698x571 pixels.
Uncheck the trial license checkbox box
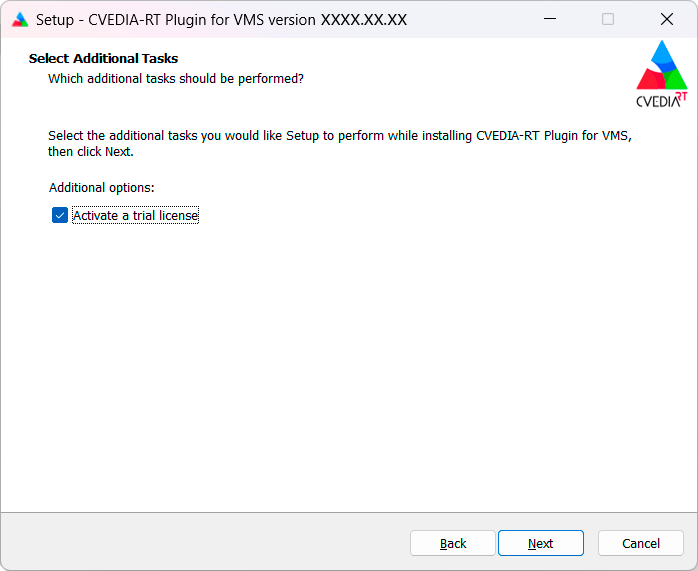(x=60, y=215)
